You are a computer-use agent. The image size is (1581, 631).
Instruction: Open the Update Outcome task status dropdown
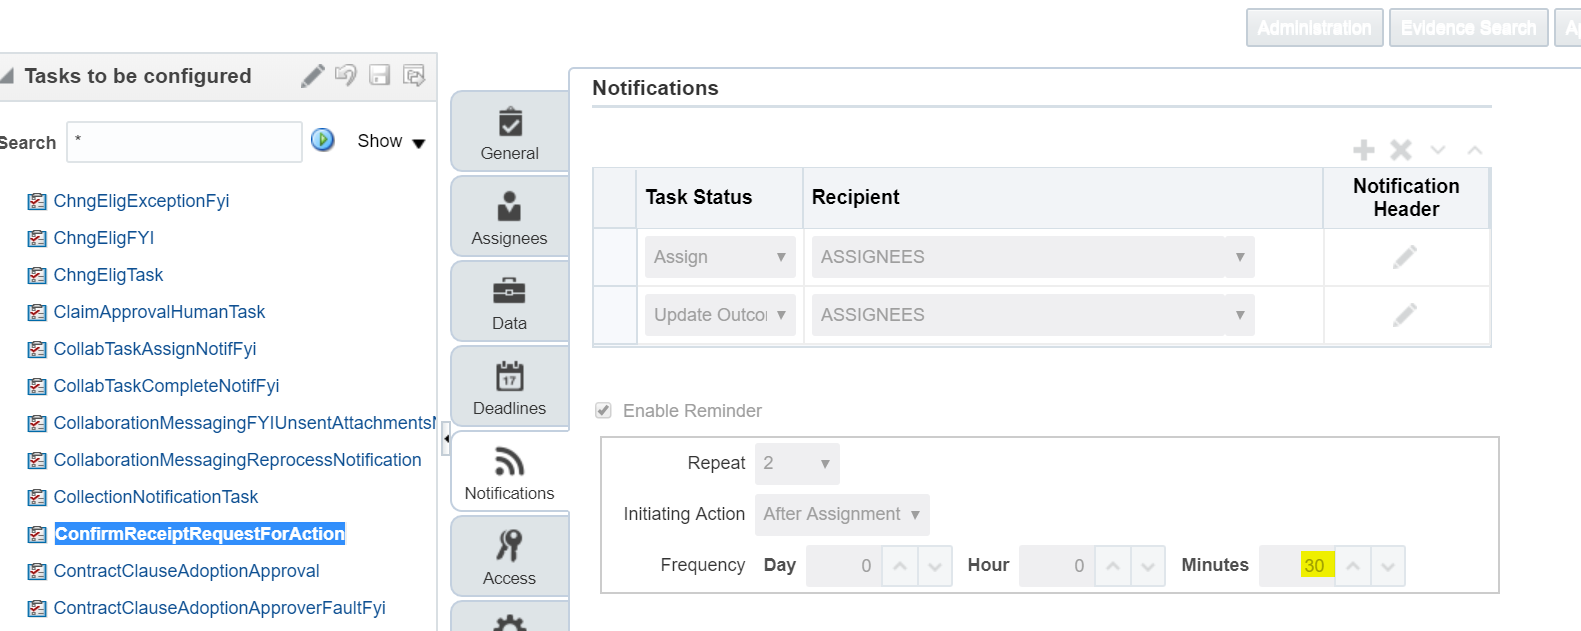pos(720,315)
